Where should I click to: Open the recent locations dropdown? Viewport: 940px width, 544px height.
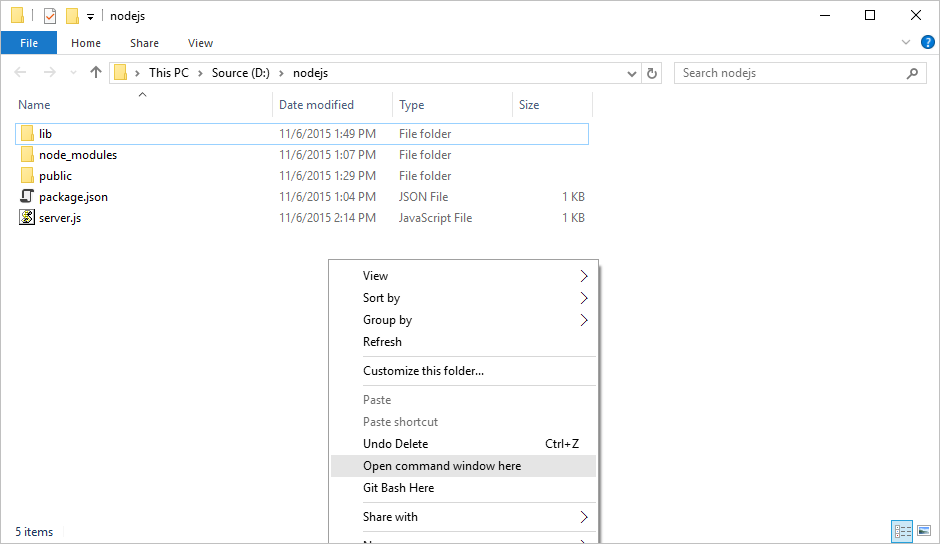point(73,73)
